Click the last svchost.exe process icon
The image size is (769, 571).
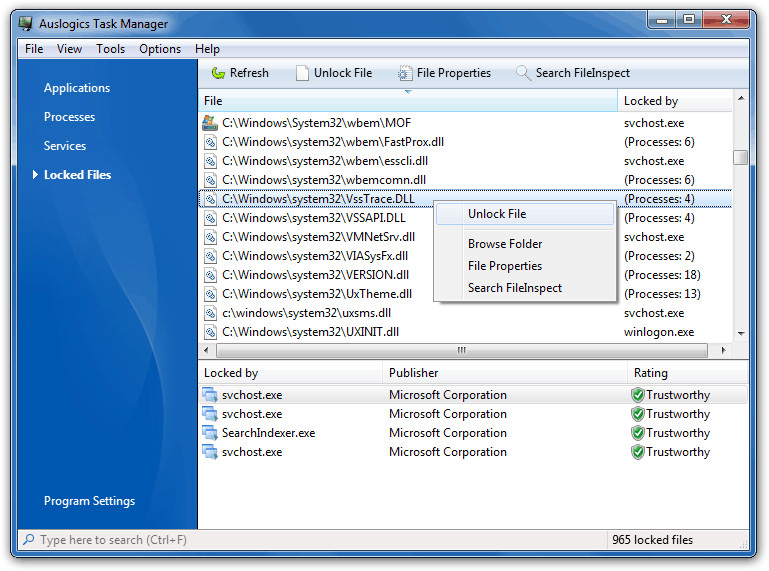click(x=210, y=452)
